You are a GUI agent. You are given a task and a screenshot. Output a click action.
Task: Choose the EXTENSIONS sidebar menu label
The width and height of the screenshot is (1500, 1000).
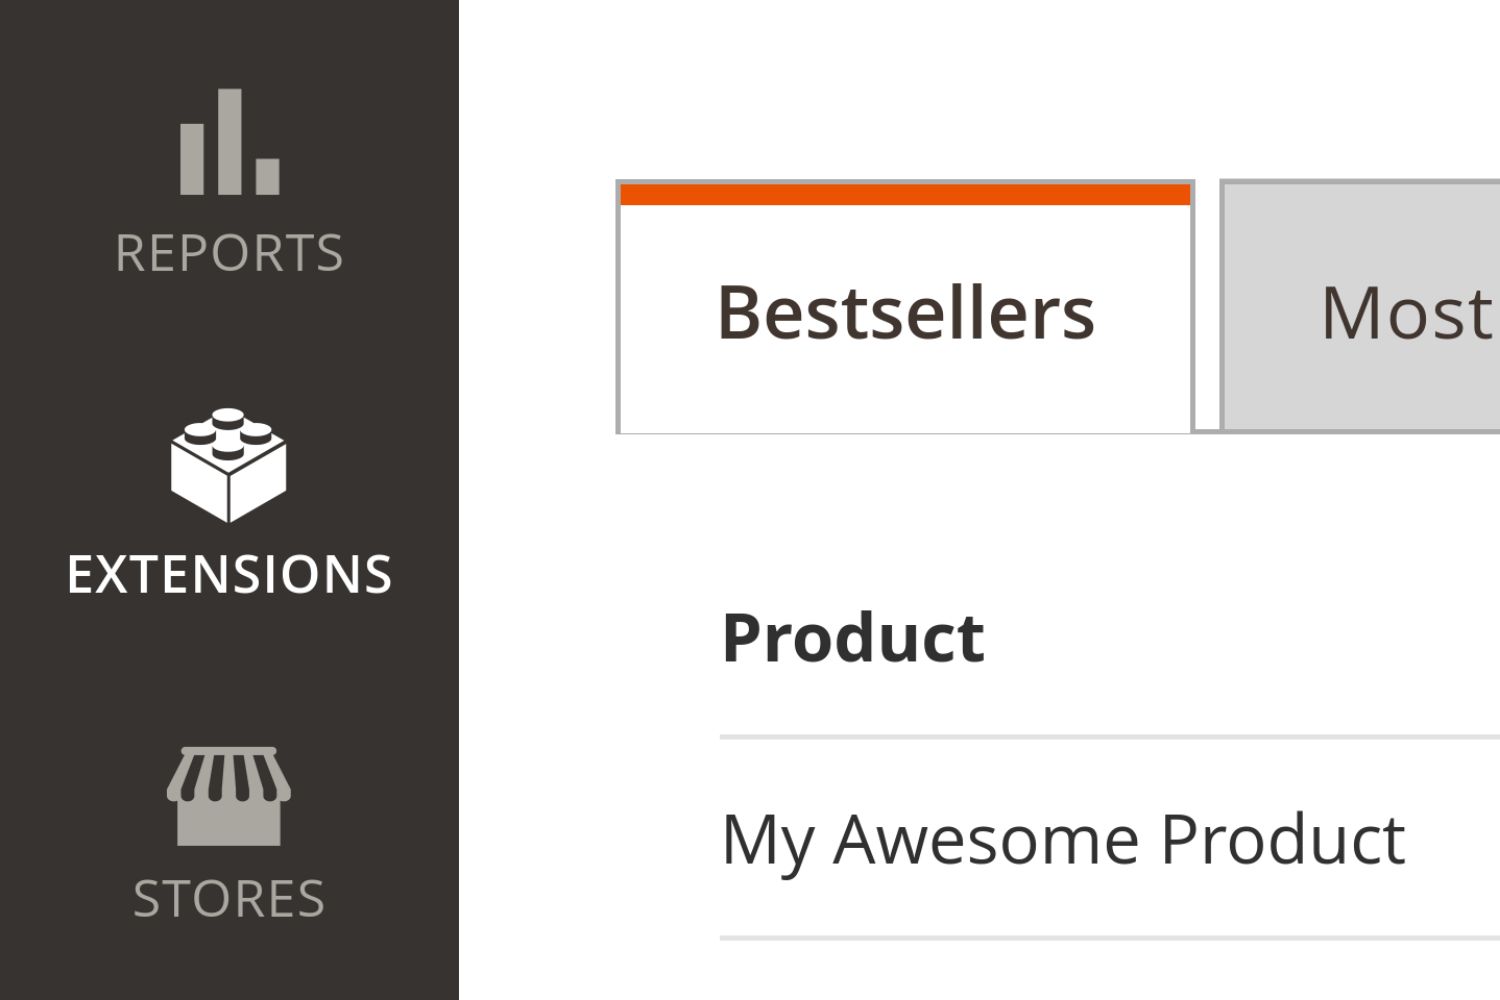229,574
